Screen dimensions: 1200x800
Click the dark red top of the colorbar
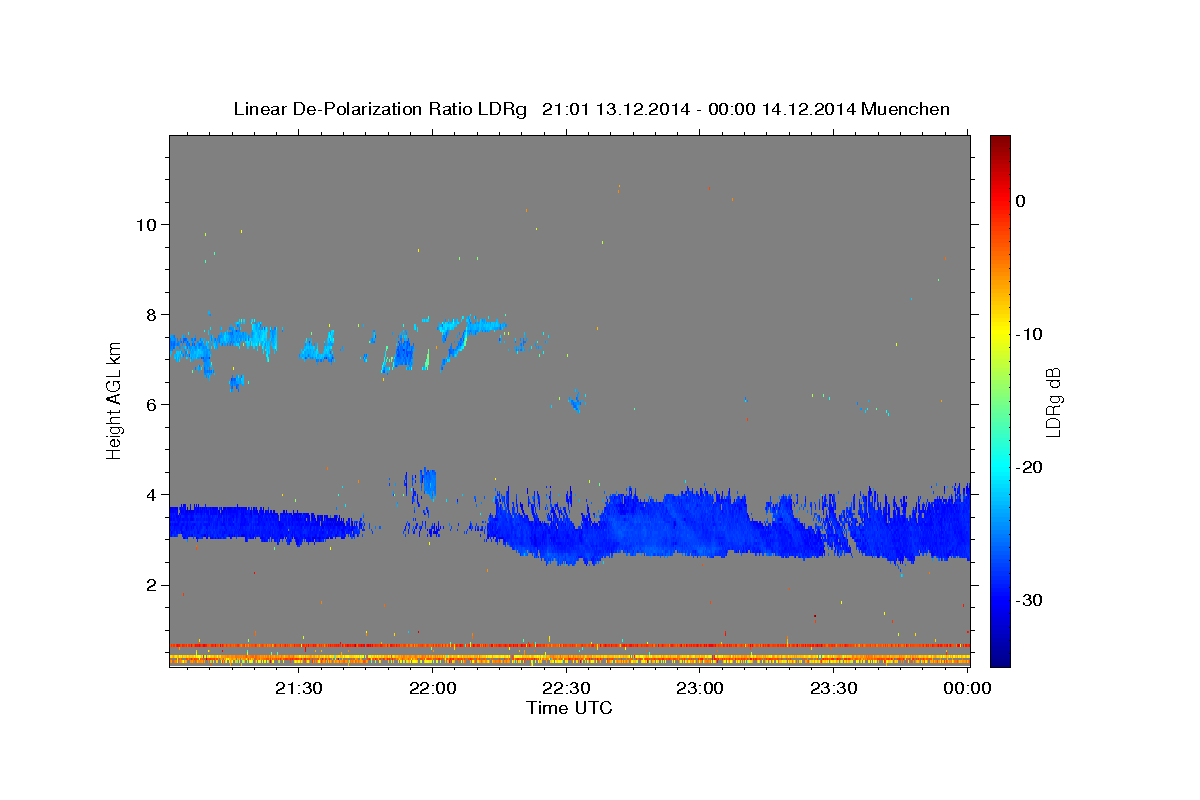coord(1000,145)
